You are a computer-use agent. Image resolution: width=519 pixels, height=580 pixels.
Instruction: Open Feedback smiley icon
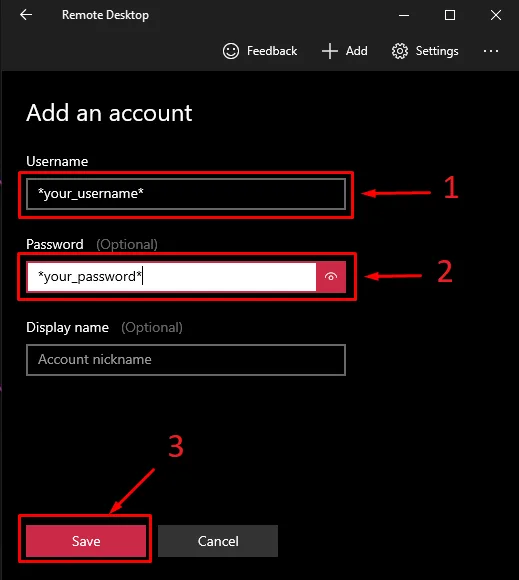tap(231, 51)
